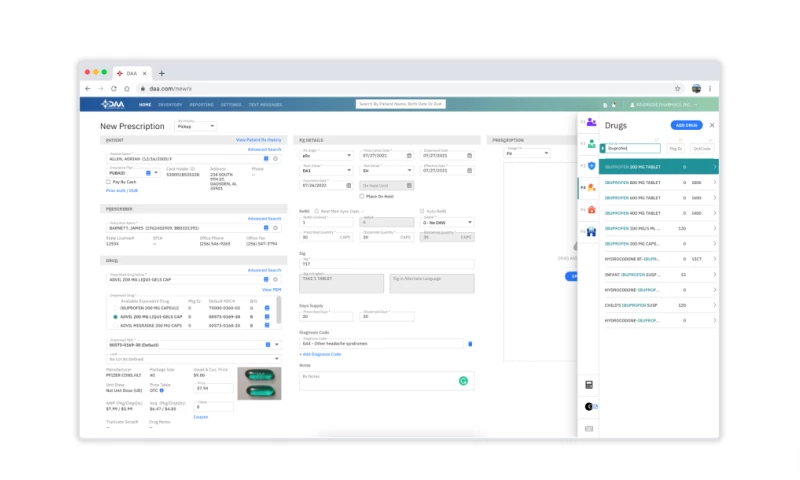
Task: Click the calculator icon in sidebar
Action: click(589, 385)
